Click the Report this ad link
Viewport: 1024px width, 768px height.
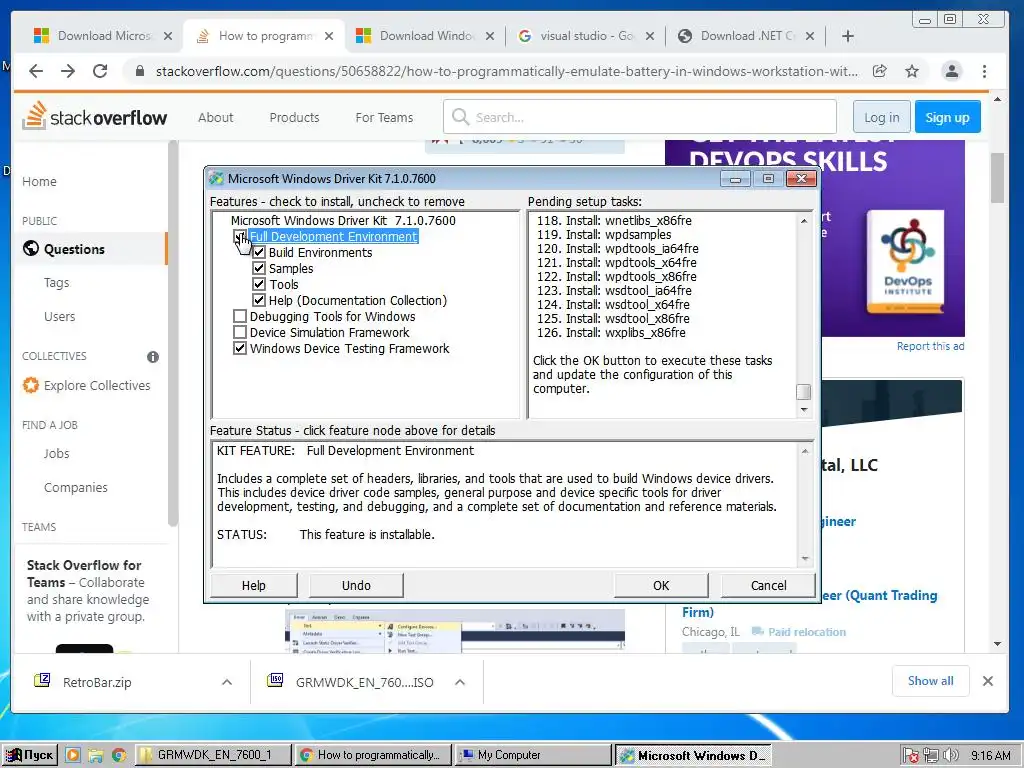[x=930, y=346]
